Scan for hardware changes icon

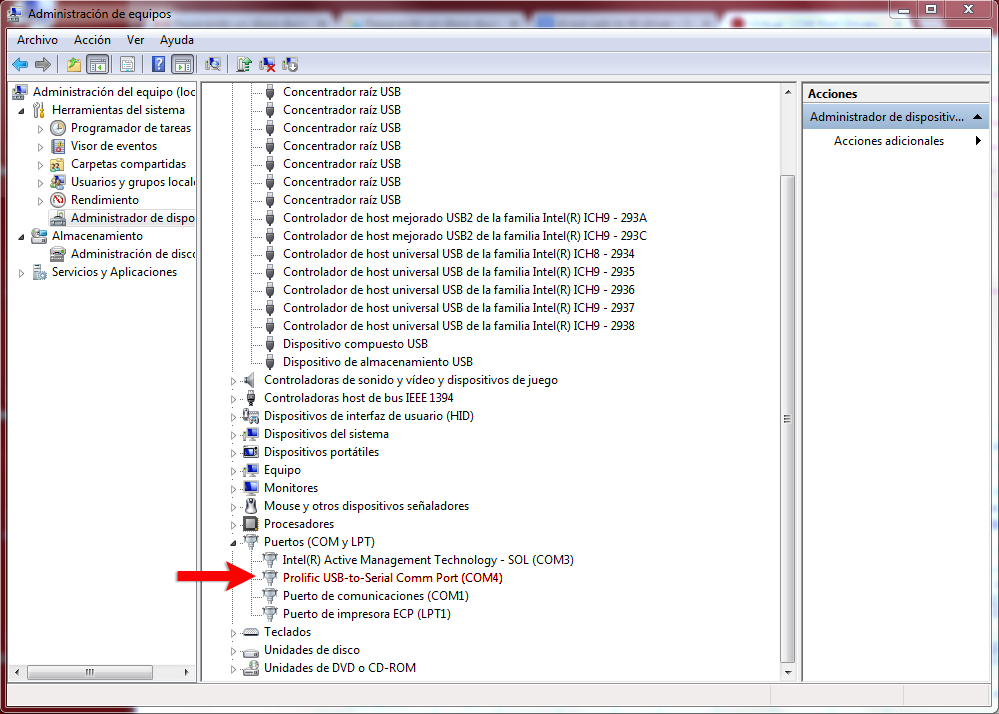tap(213, 65)
